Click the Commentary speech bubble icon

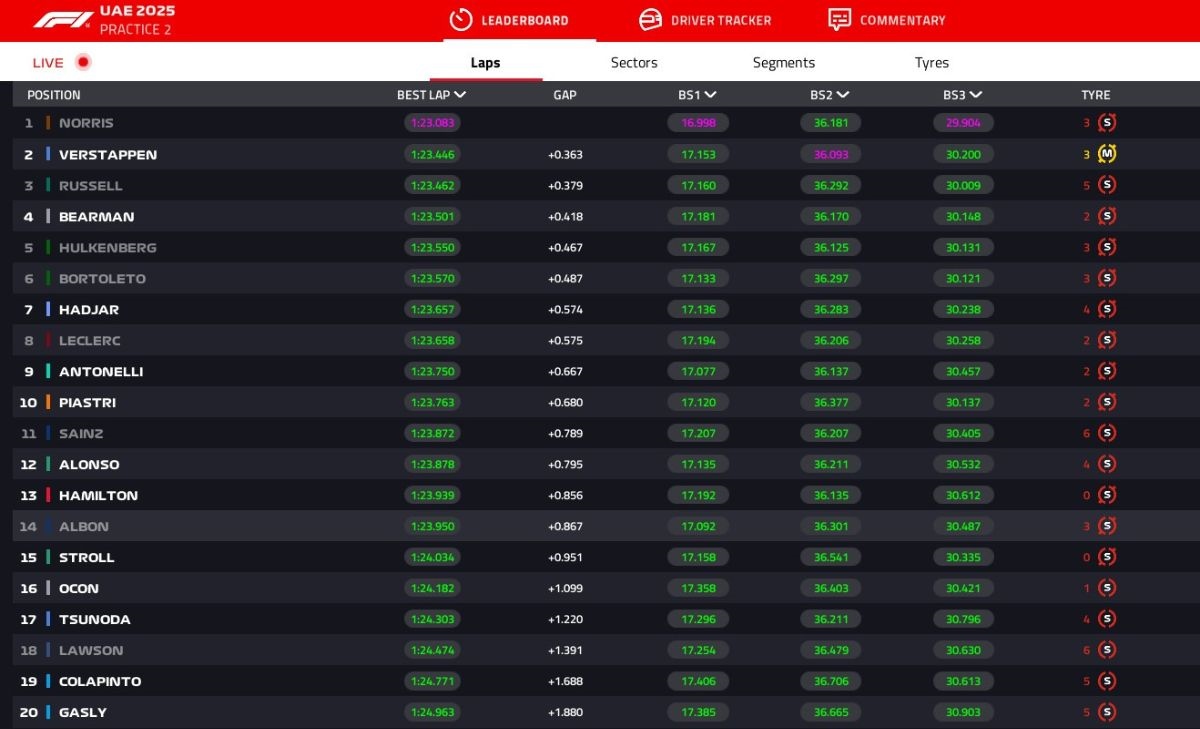pyautogui.click(x=839, y=20)
